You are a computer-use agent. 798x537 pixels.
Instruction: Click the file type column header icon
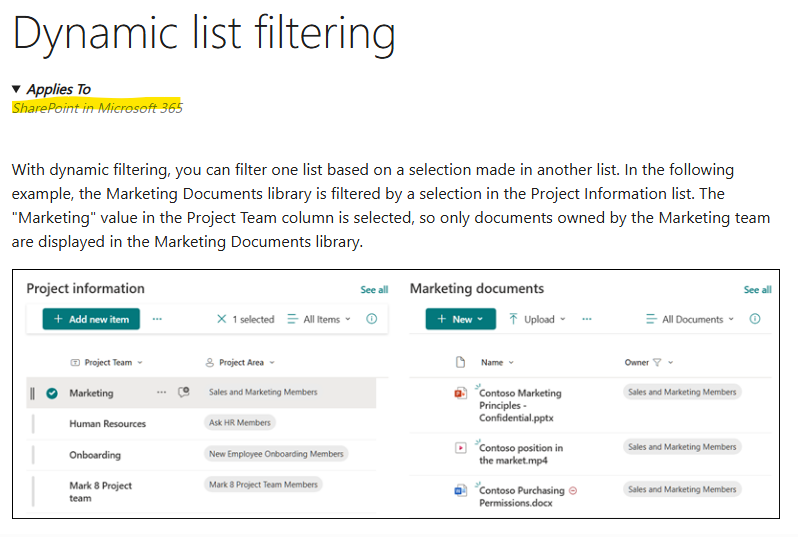point(461,362)
